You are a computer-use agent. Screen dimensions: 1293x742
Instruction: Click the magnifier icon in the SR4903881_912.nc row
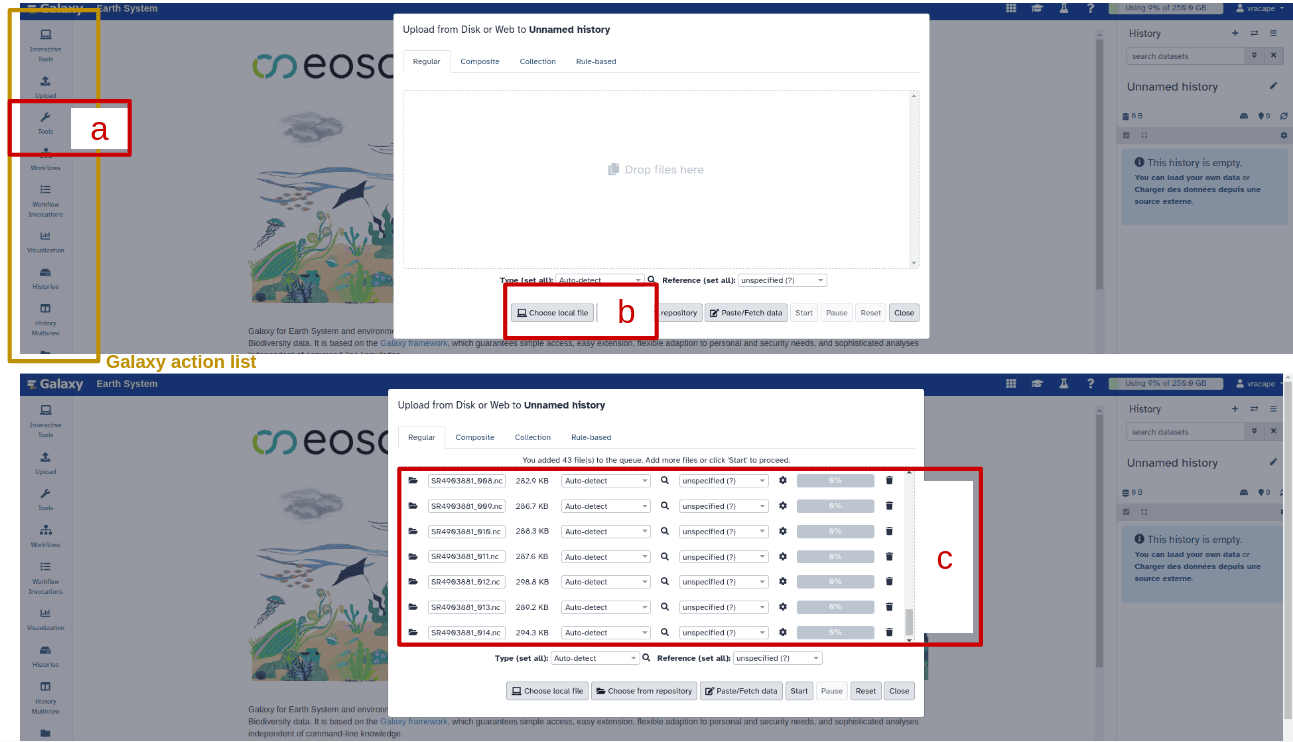click(x=664, y=581)
